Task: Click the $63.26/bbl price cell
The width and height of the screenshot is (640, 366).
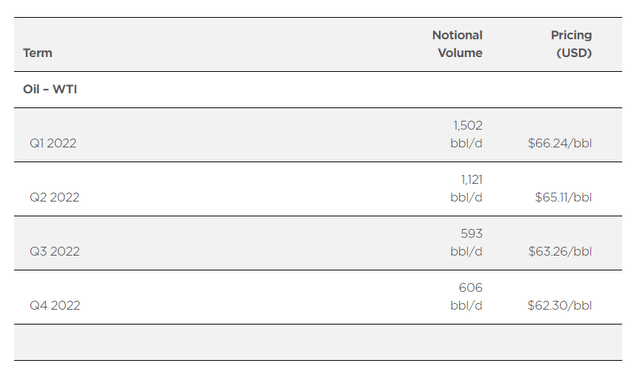Action: tap(560, 252)
